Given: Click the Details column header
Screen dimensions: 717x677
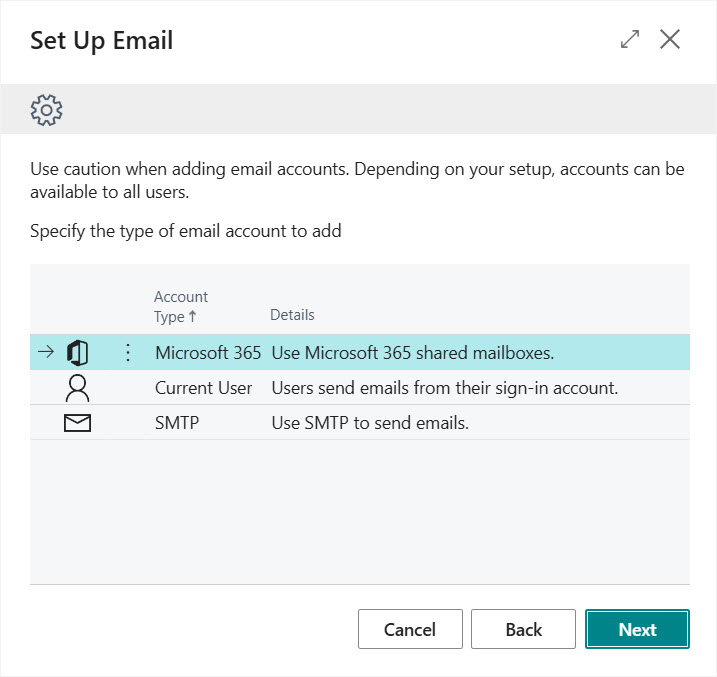Looking at the screenshot, I should 292,315.
